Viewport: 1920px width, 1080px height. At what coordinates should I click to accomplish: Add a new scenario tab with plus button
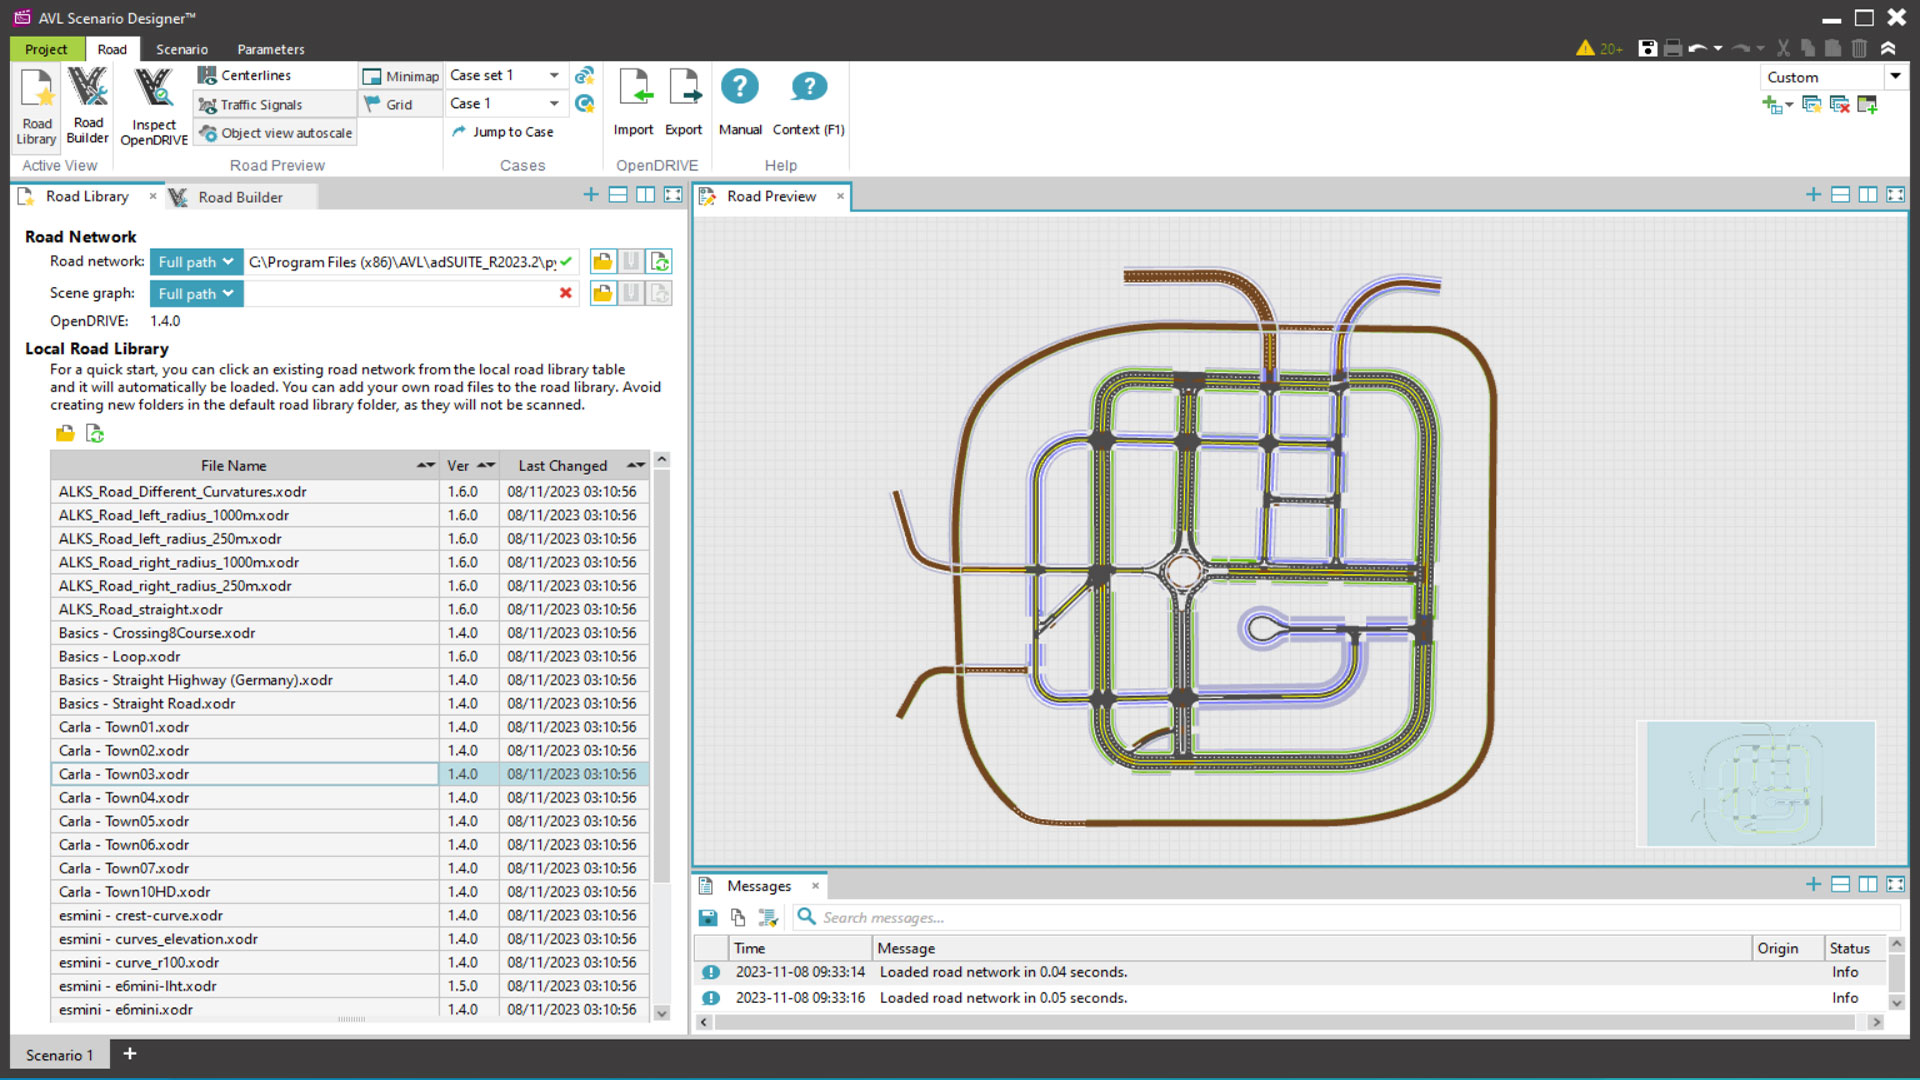129,1054
